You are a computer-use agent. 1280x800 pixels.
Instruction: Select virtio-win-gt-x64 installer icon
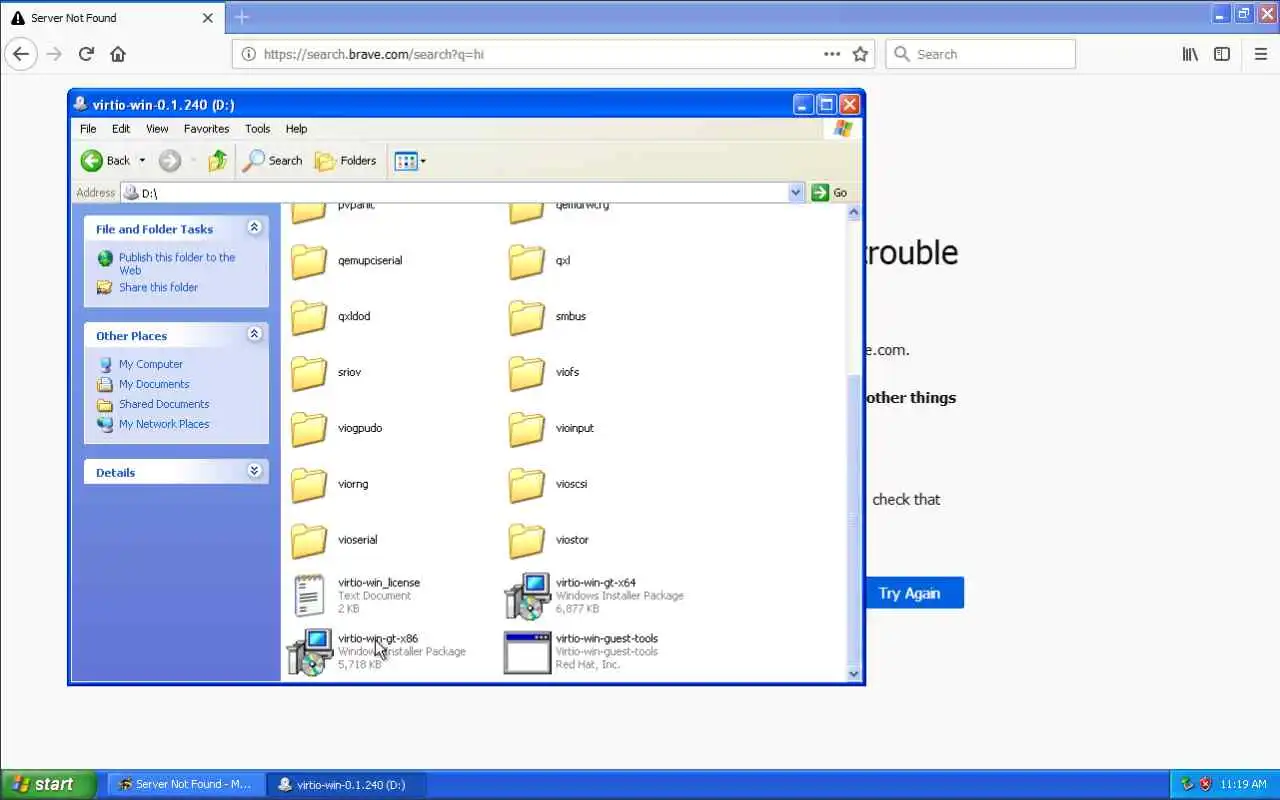(x=527, y=596)
